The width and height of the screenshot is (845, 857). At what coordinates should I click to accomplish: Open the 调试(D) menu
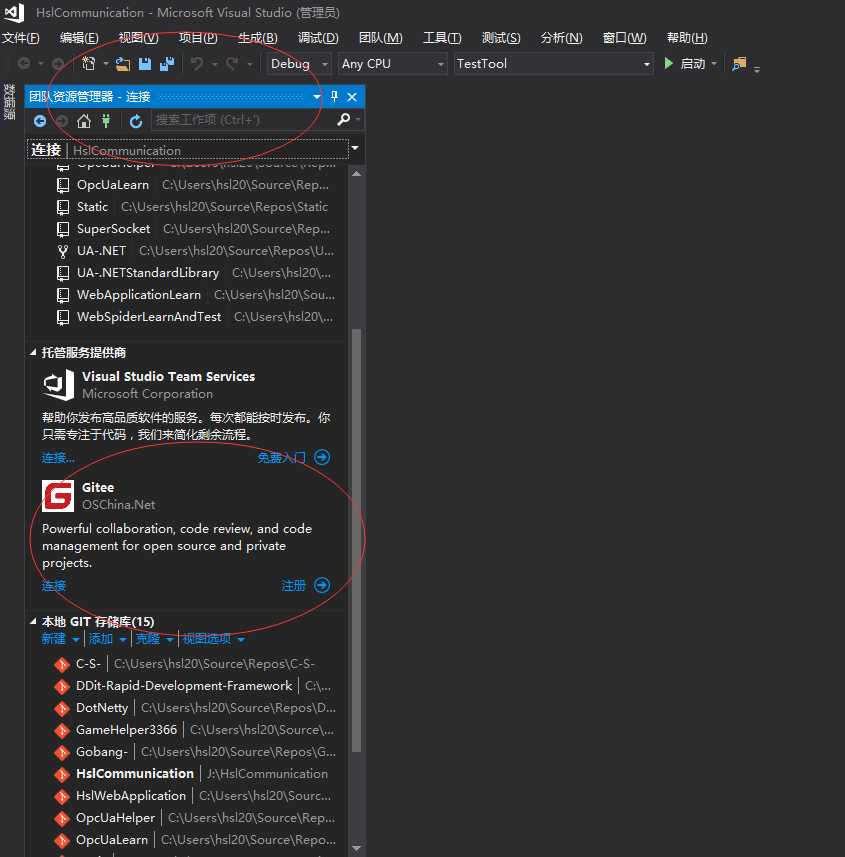pyautogui.click(x=318, y=38)
